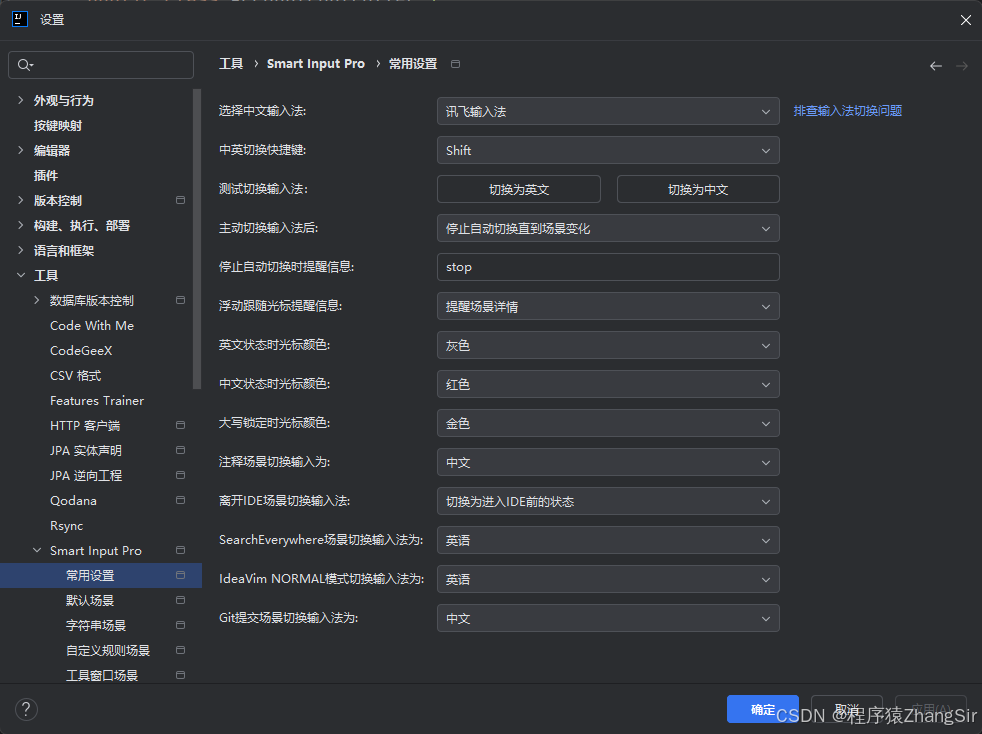Collapse the 工具 tree node
The width and height of the screenshot is (982, 734).
pos(21,276)
